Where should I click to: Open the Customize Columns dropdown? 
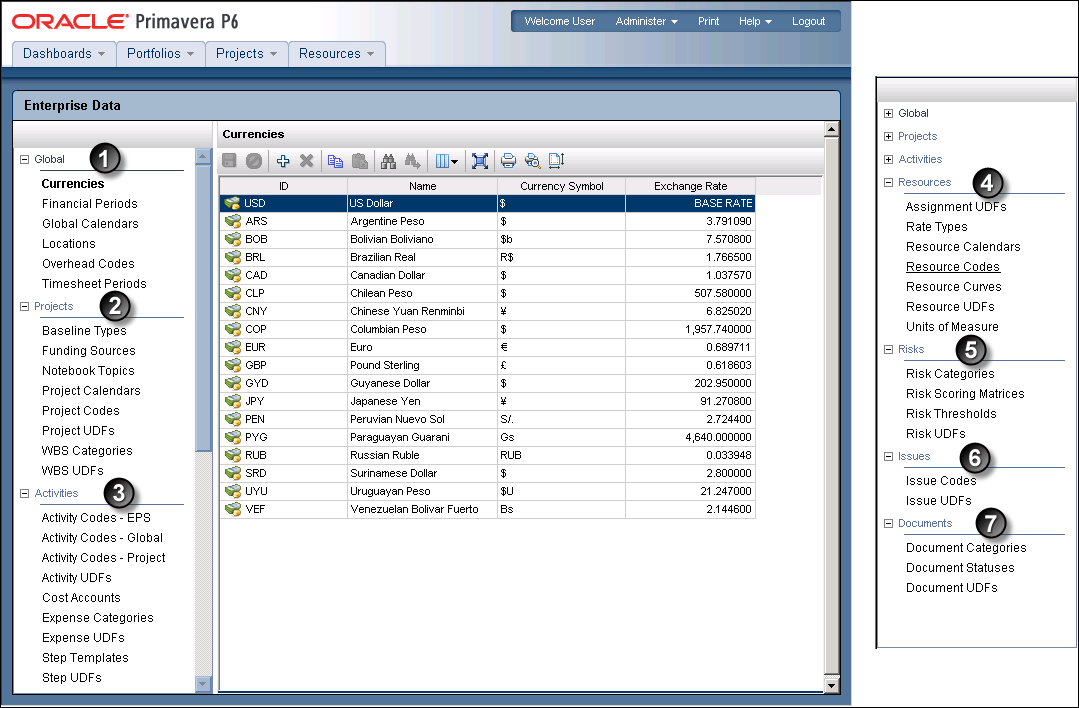click(x=447, y=161)
